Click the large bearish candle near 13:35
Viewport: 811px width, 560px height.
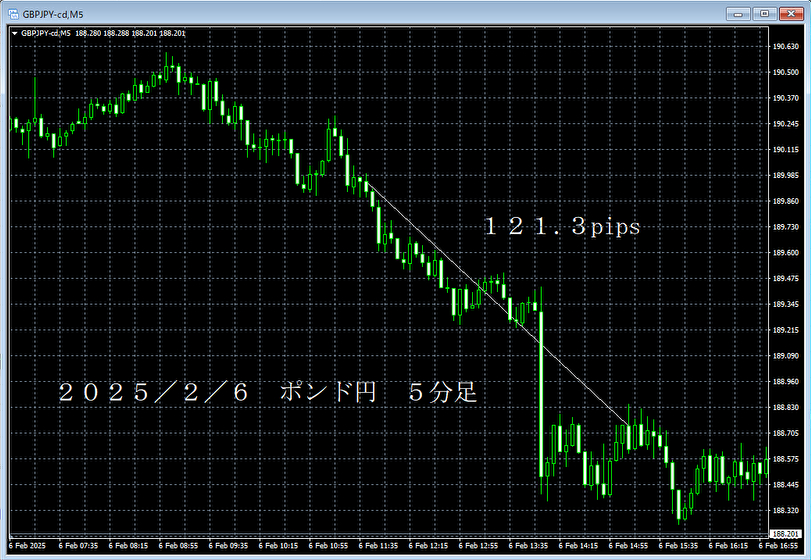542,393
